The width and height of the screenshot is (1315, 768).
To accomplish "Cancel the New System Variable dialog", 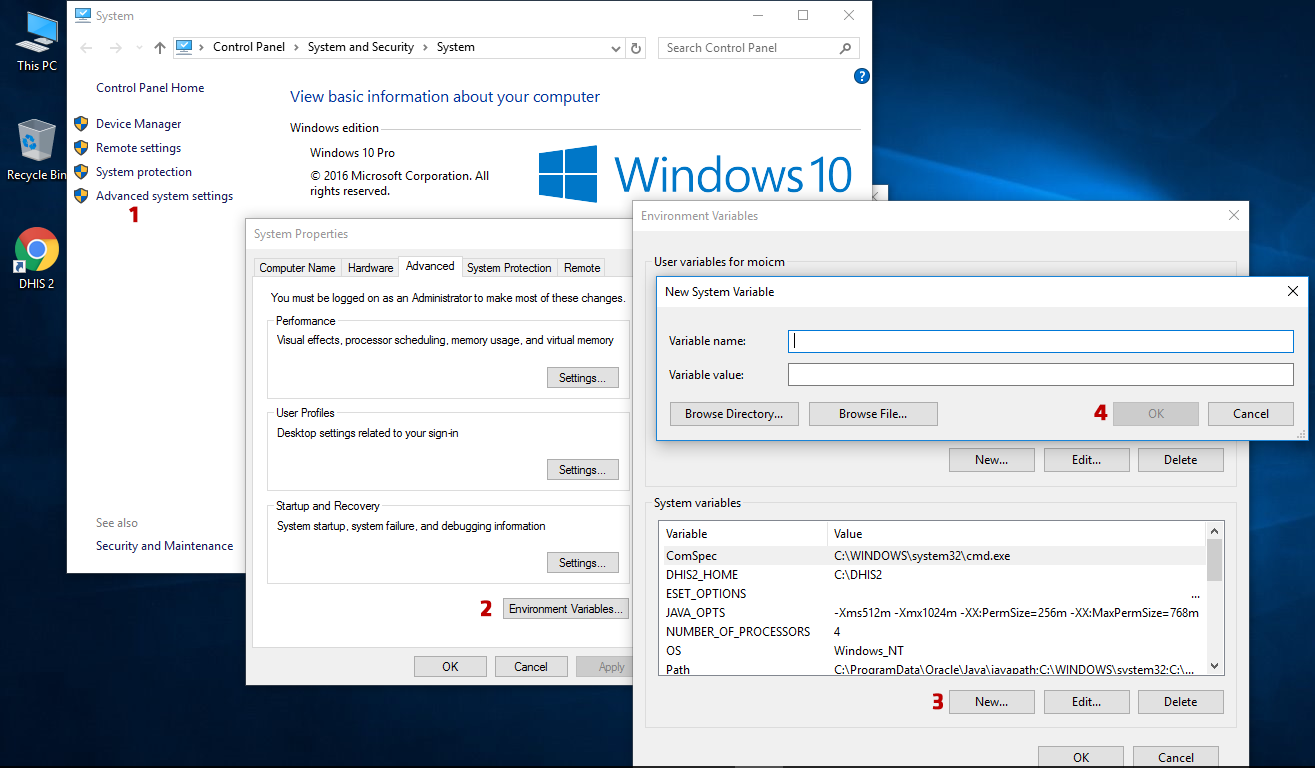I will 1251,414.
